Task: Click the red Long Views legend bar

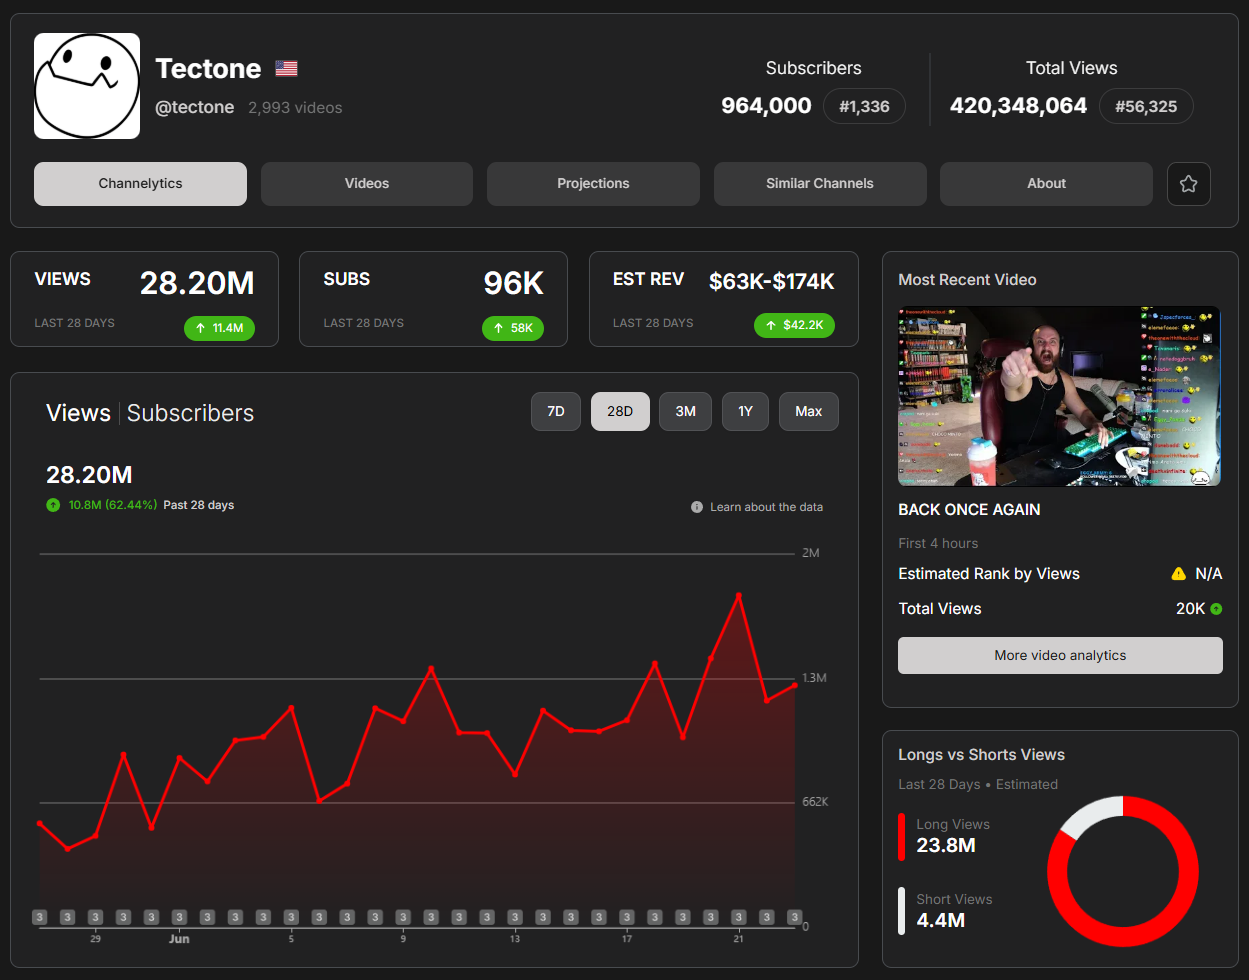Action: pyautogui.click(x=901, y=837)
